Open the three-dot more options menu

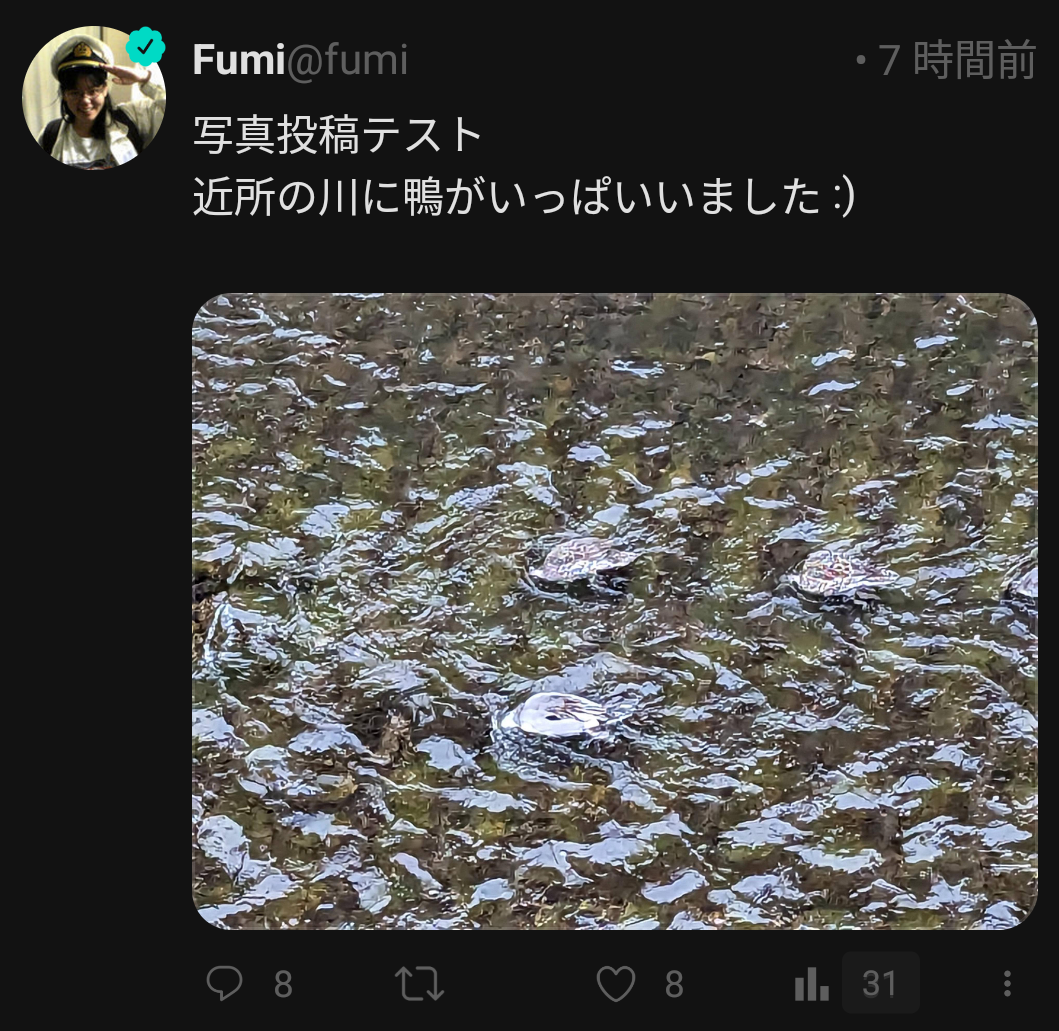click(1007, 984)
